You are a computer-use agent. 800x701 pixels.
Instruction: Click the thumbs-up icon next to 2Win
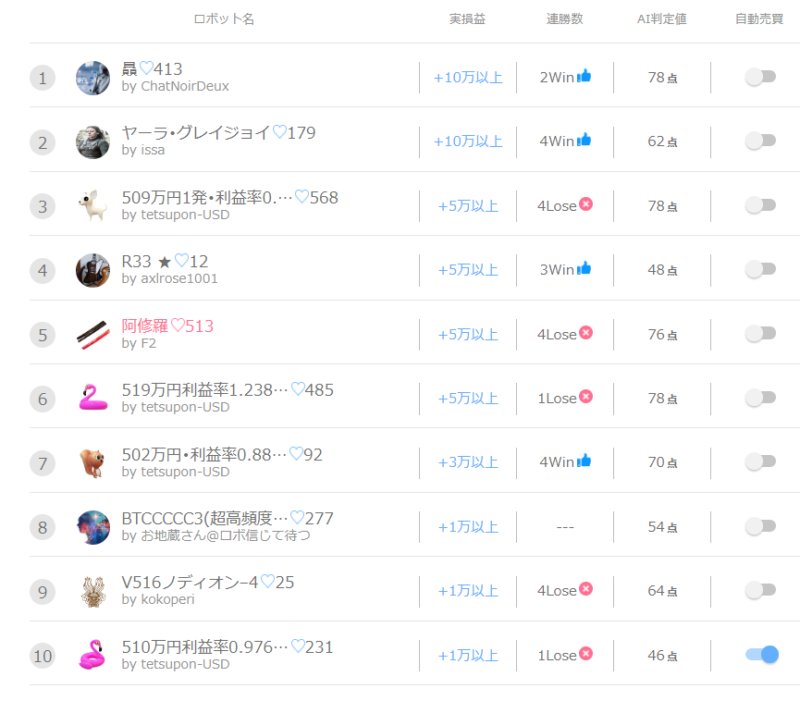(584, 76)
